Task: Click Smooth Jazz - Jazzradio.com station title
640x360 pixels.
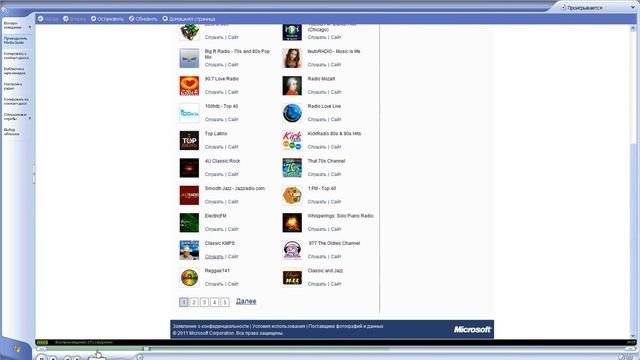Action: tap(235, 189)
